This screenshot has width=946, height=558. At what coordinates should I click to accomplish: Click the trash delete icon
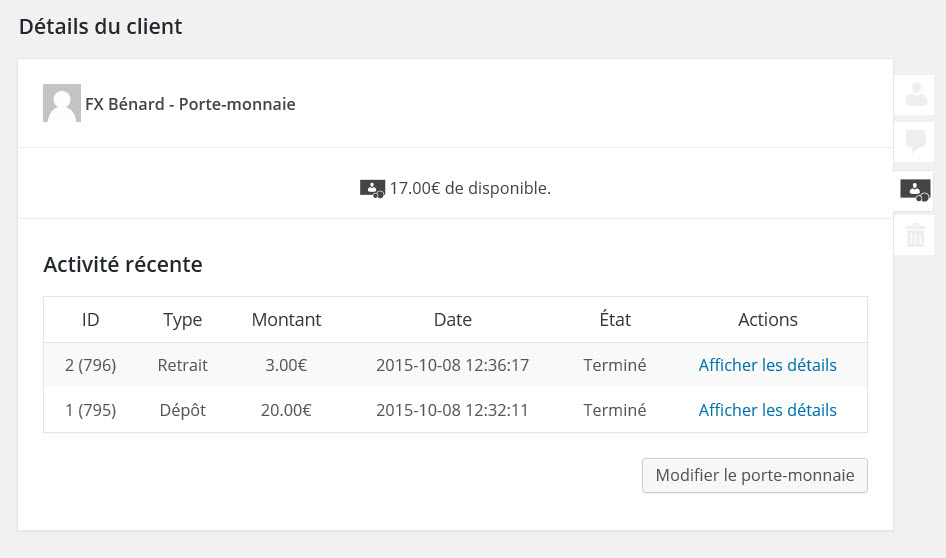915,236
